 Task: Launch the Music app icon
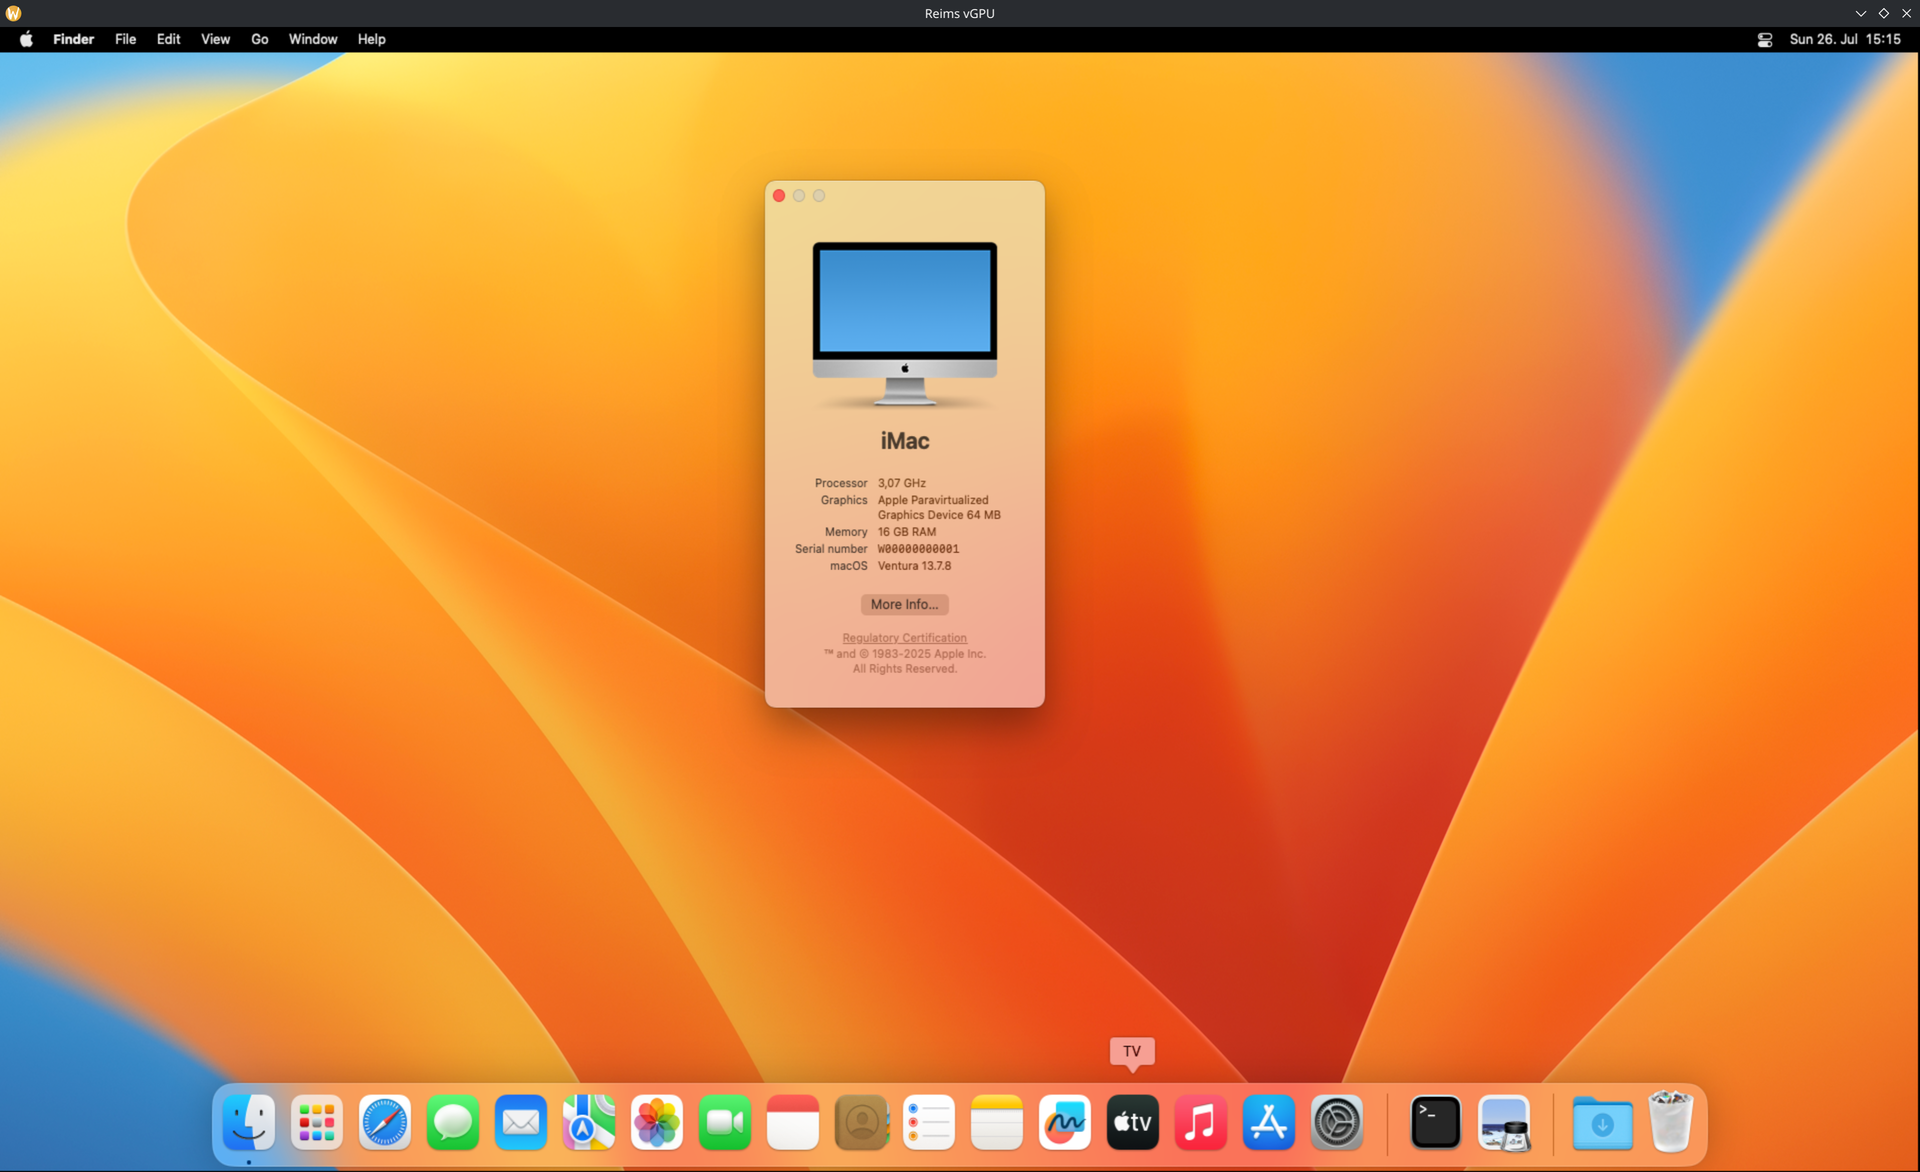[1201, 1122]
